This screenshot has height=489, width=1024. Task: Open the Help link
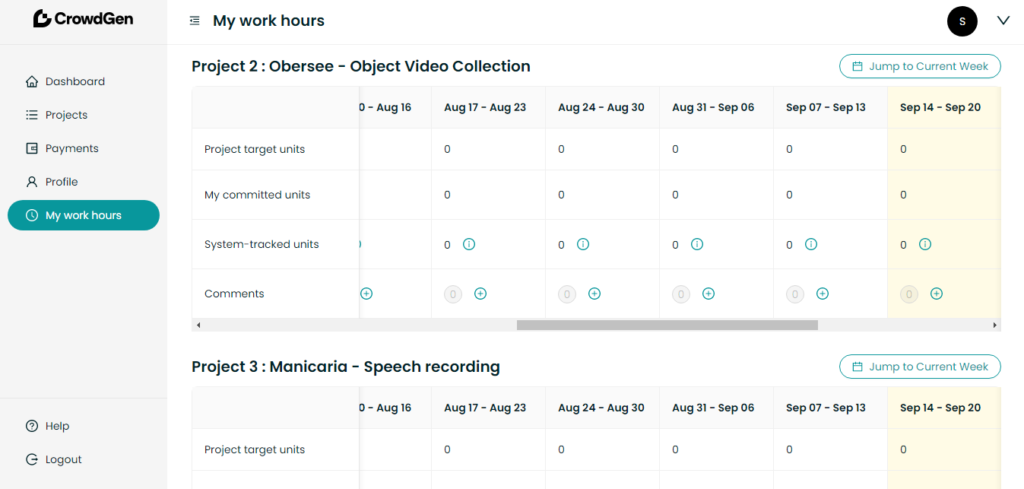(x=57, y=426)
